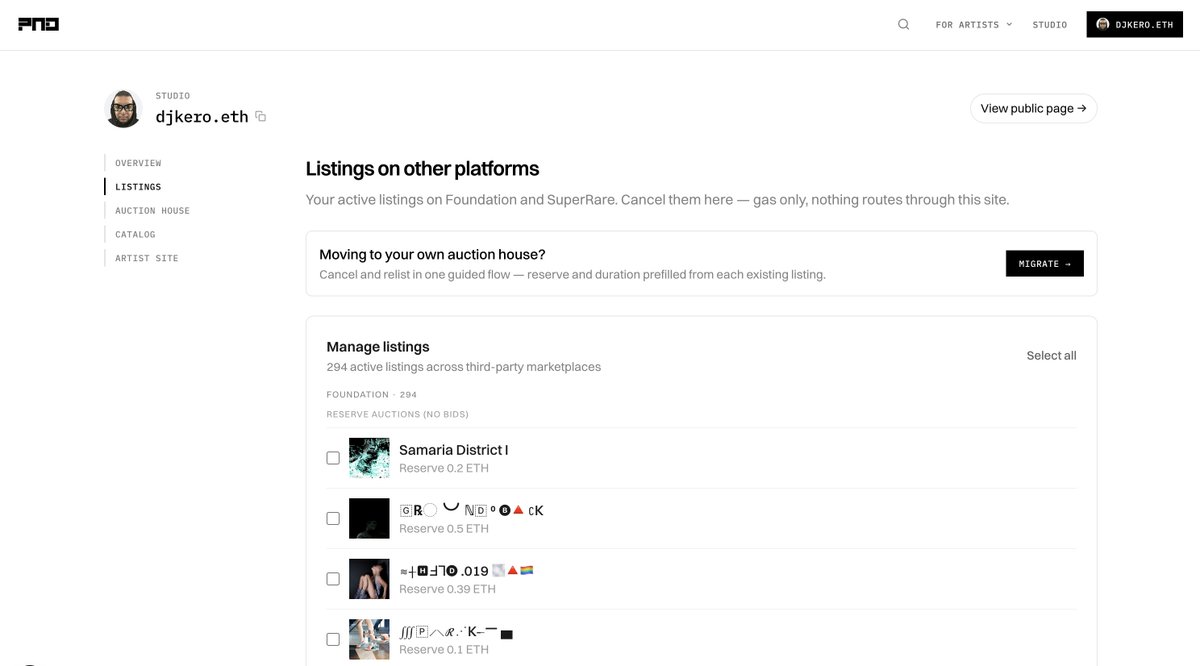Click the Samaria District I title

pyautogui.click(x=454, y=450)
